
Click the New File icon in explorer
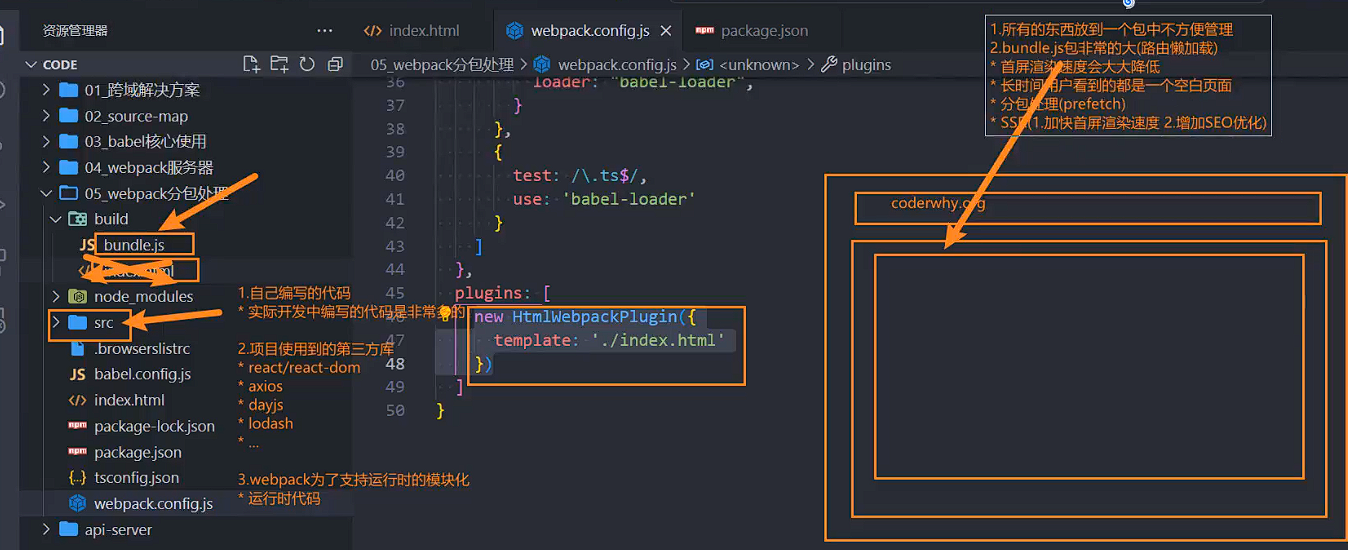(x=252, y=64)
